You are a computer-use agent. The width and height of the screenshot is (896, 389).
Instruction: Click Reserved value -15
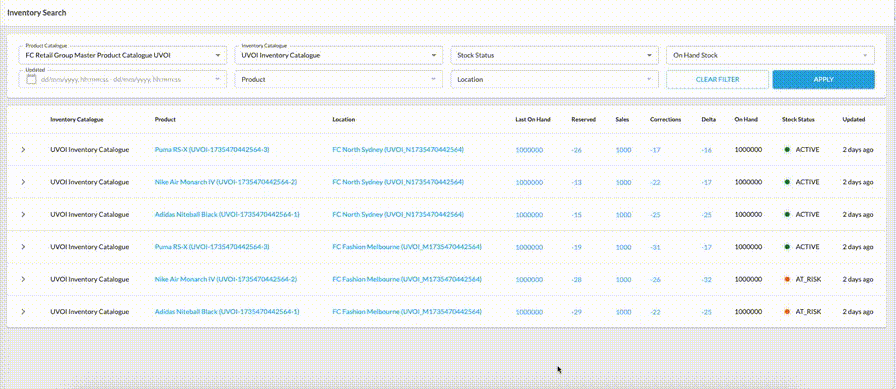pyautogui.click(x=577, y=215)
